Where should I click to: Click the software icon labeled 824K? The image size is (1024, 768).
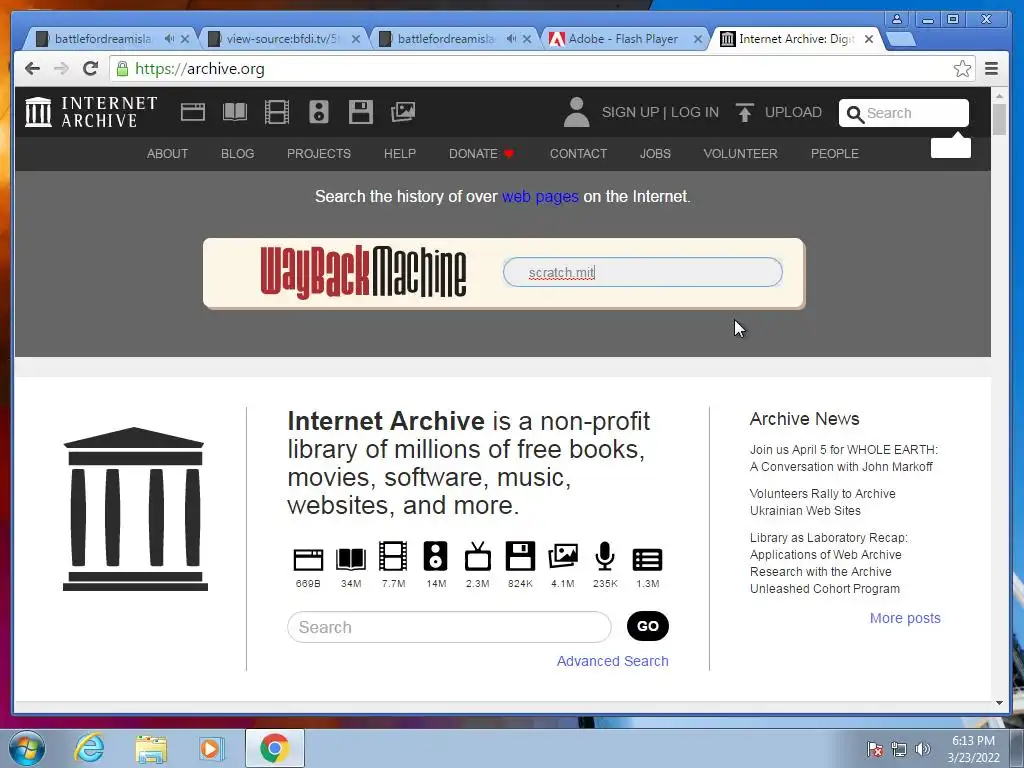(520, 556)
